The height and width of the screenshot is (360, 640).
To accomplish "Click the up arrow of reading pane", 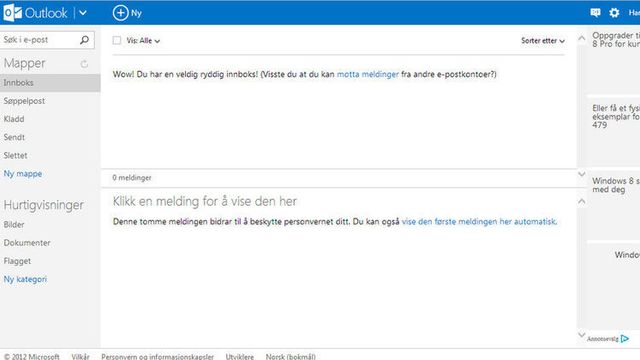I will tap(582, 201).
